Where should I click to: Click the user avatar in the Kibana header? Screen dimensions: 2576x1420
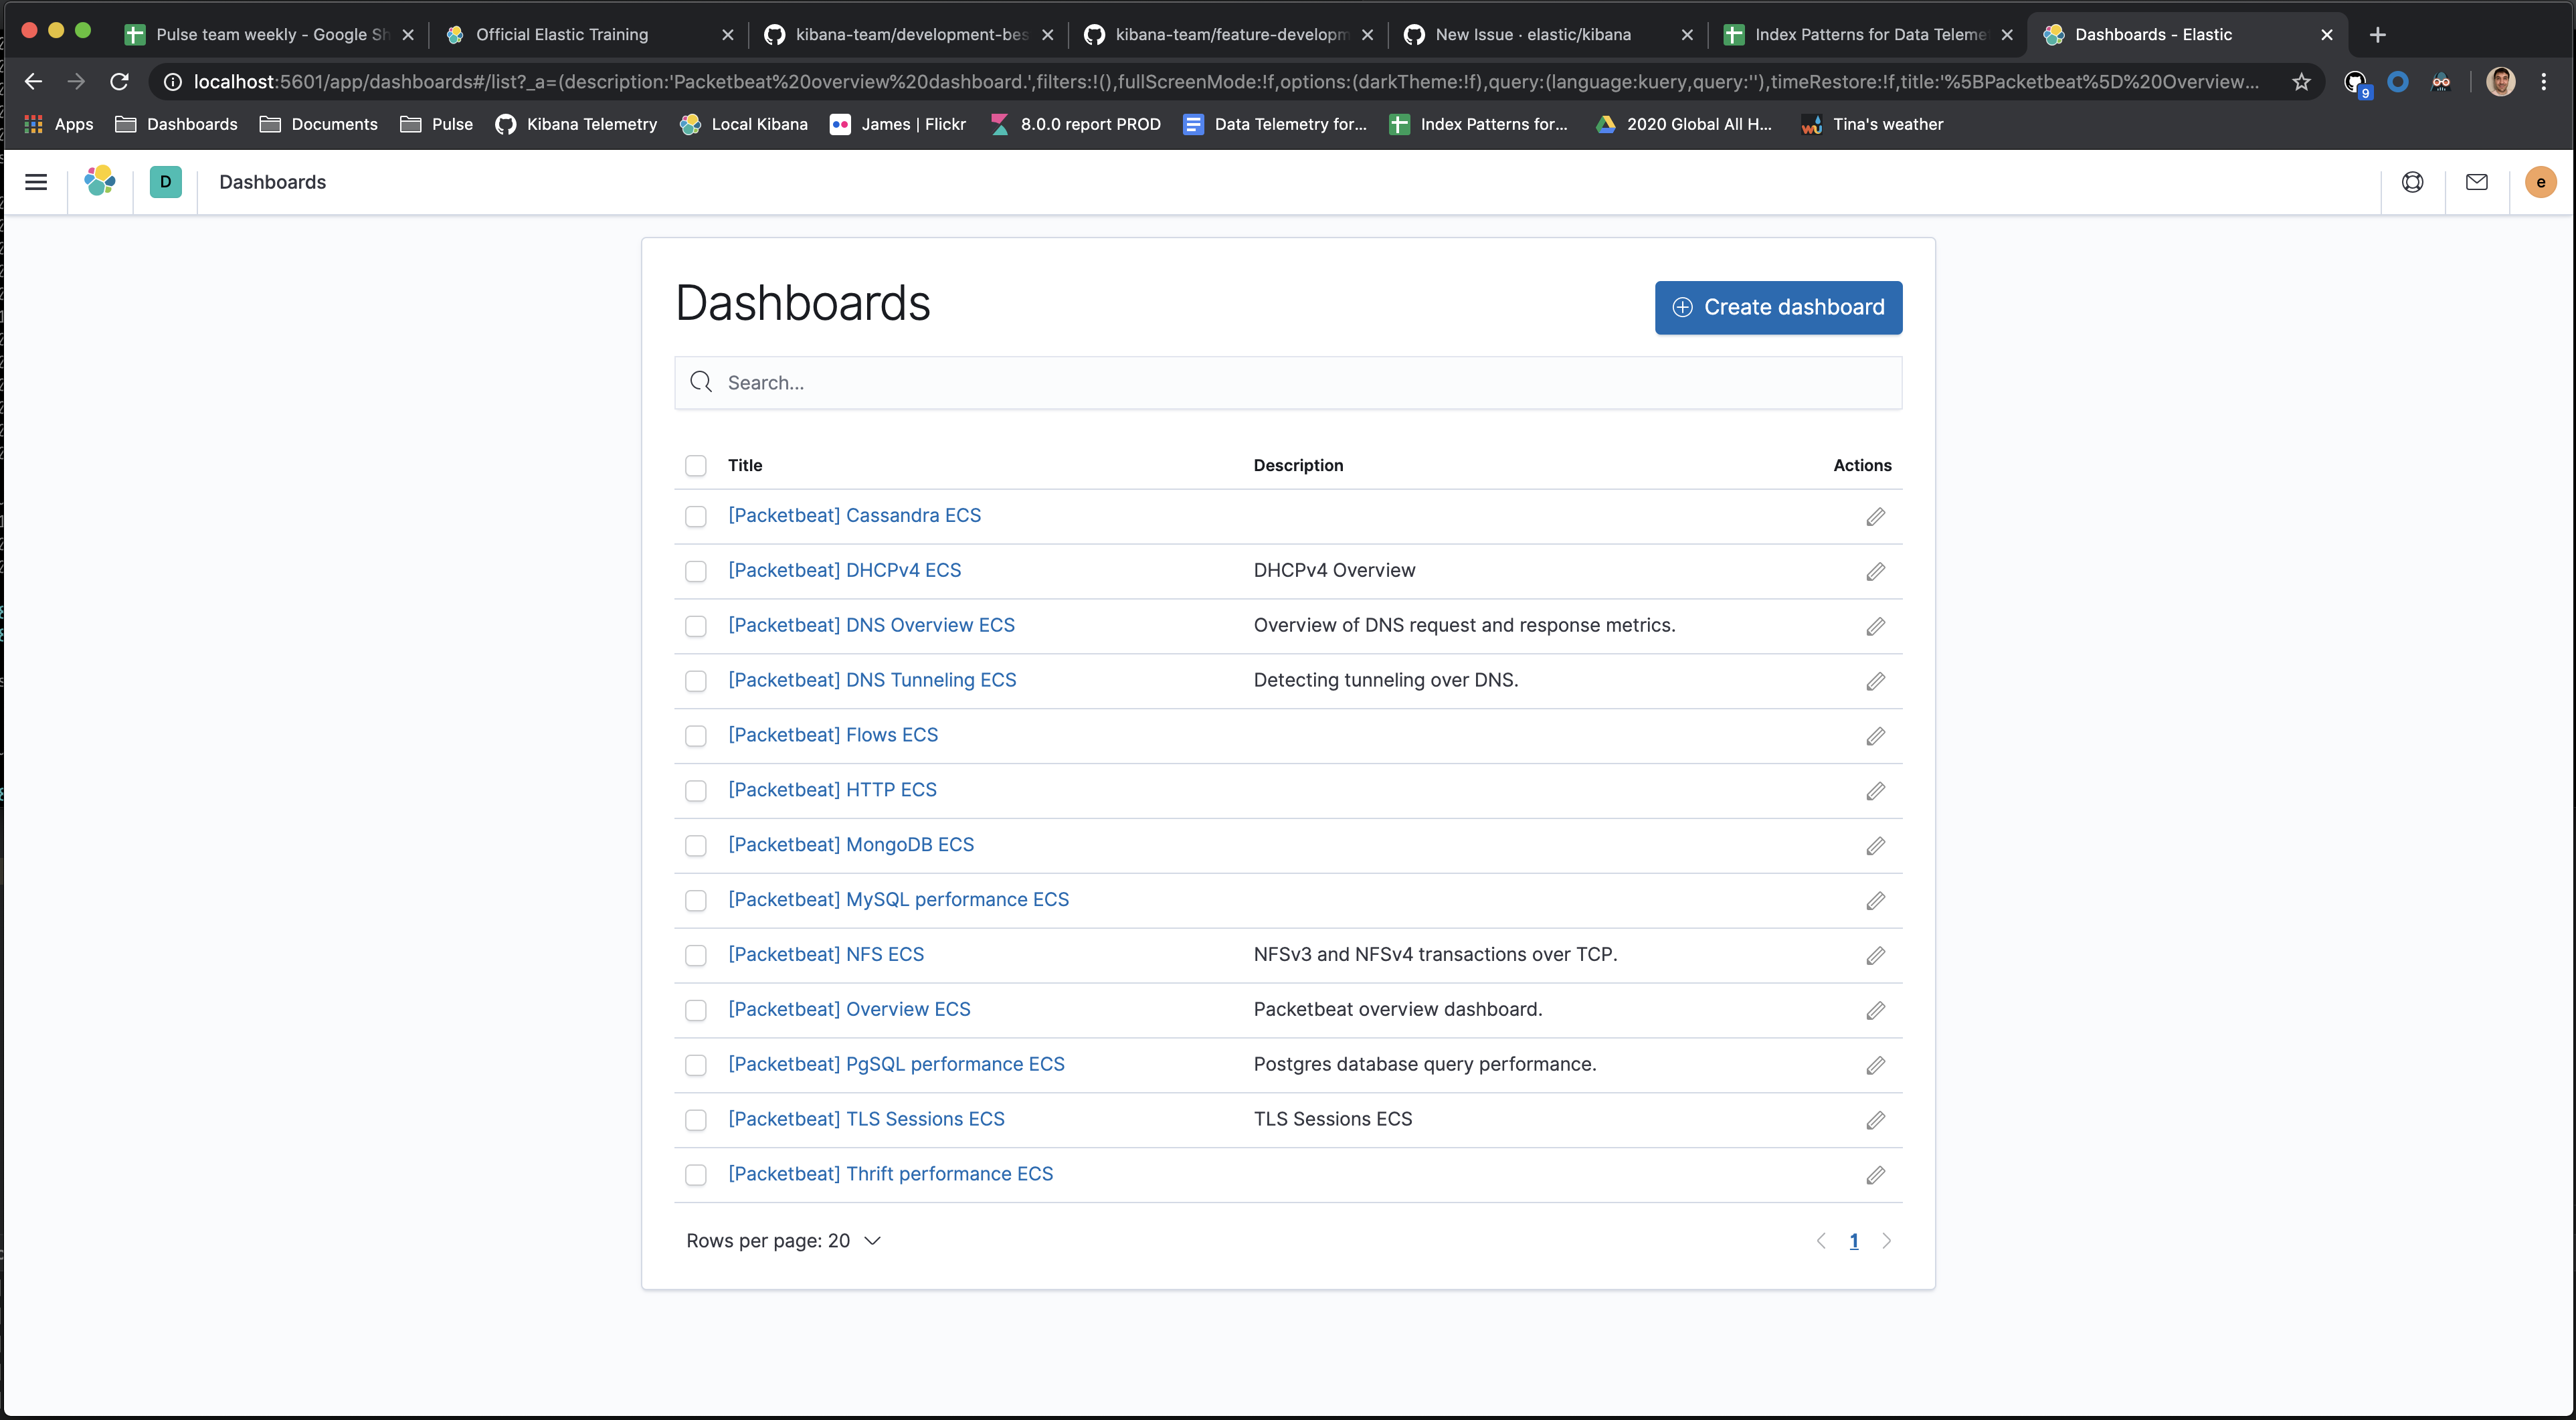pos(2541,182)
